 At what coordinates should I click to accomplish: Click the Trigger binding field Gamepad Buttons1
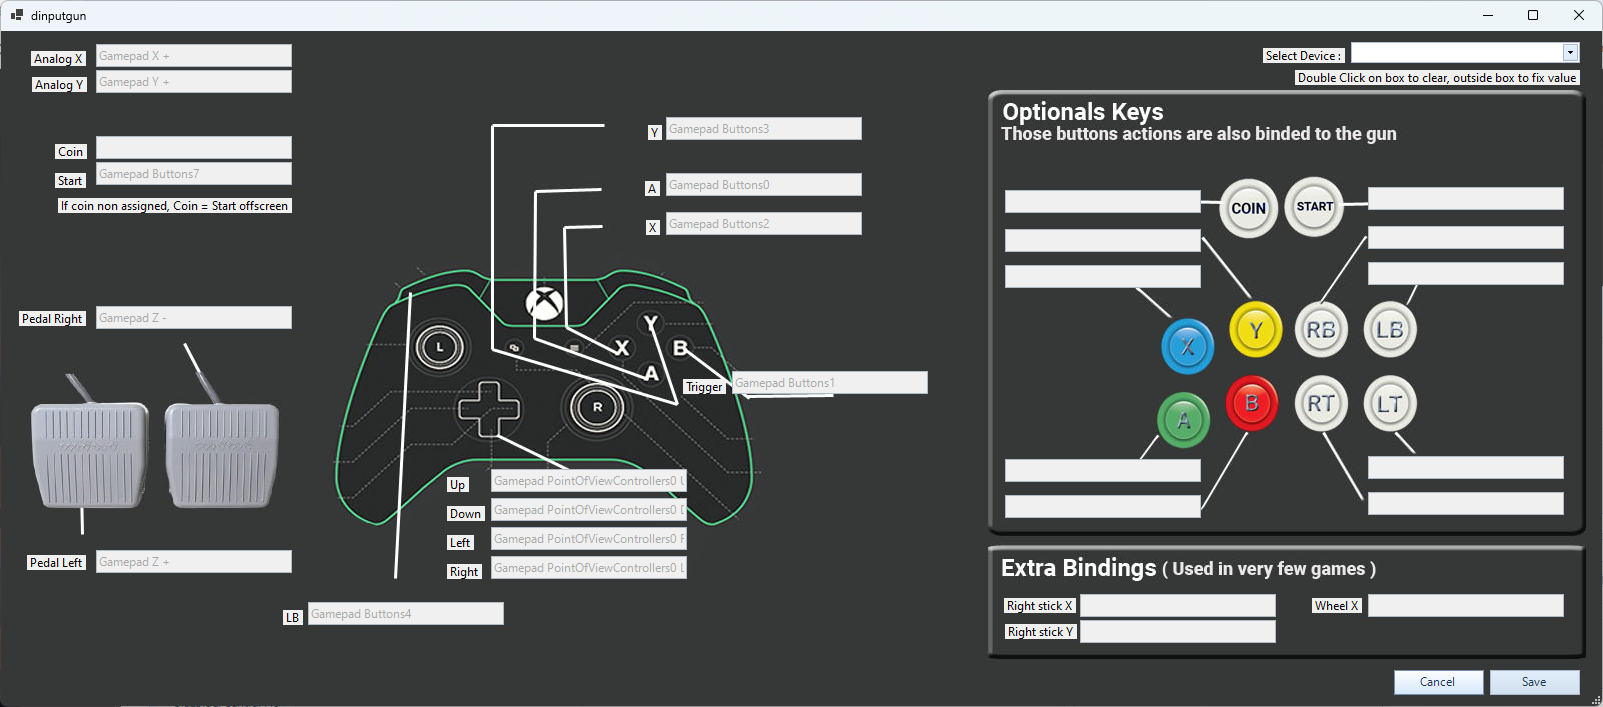(830, 383)
